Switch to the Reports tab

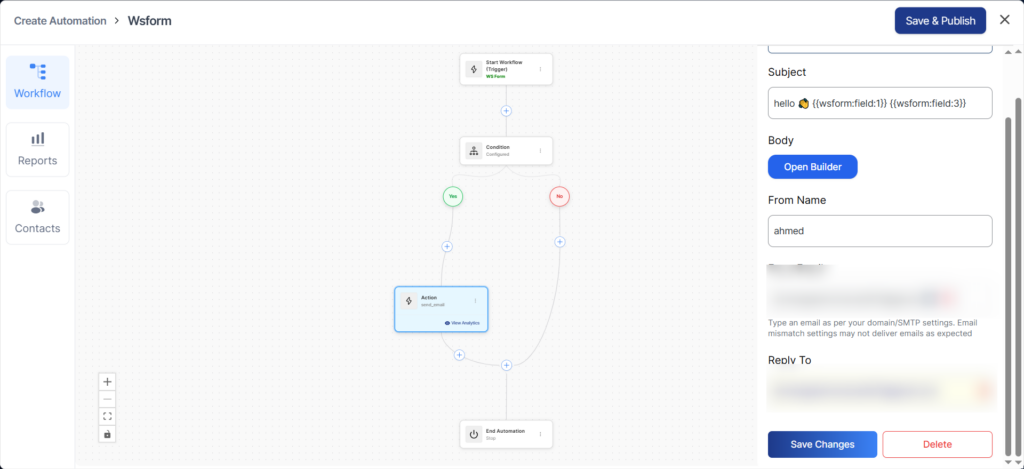37,149
